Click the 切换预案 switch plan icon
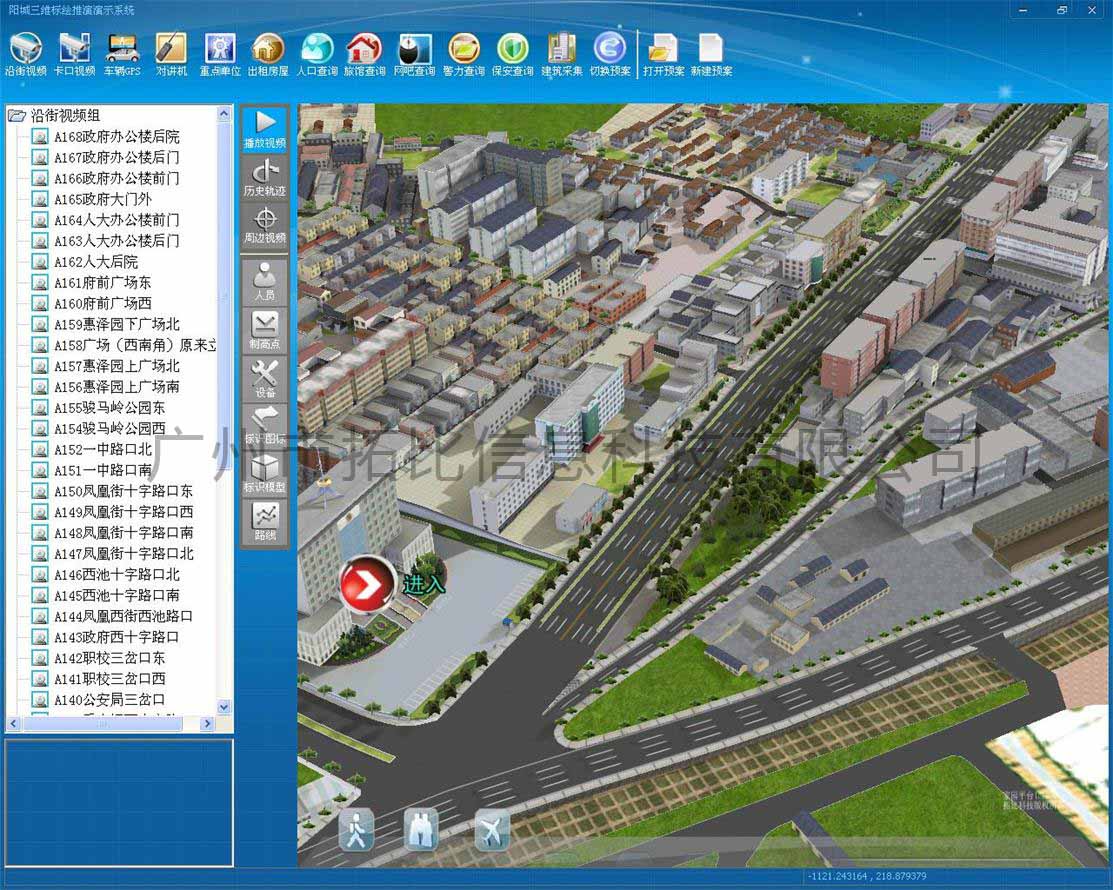The width and height of the screenshot is (1113, 890). 610,54
